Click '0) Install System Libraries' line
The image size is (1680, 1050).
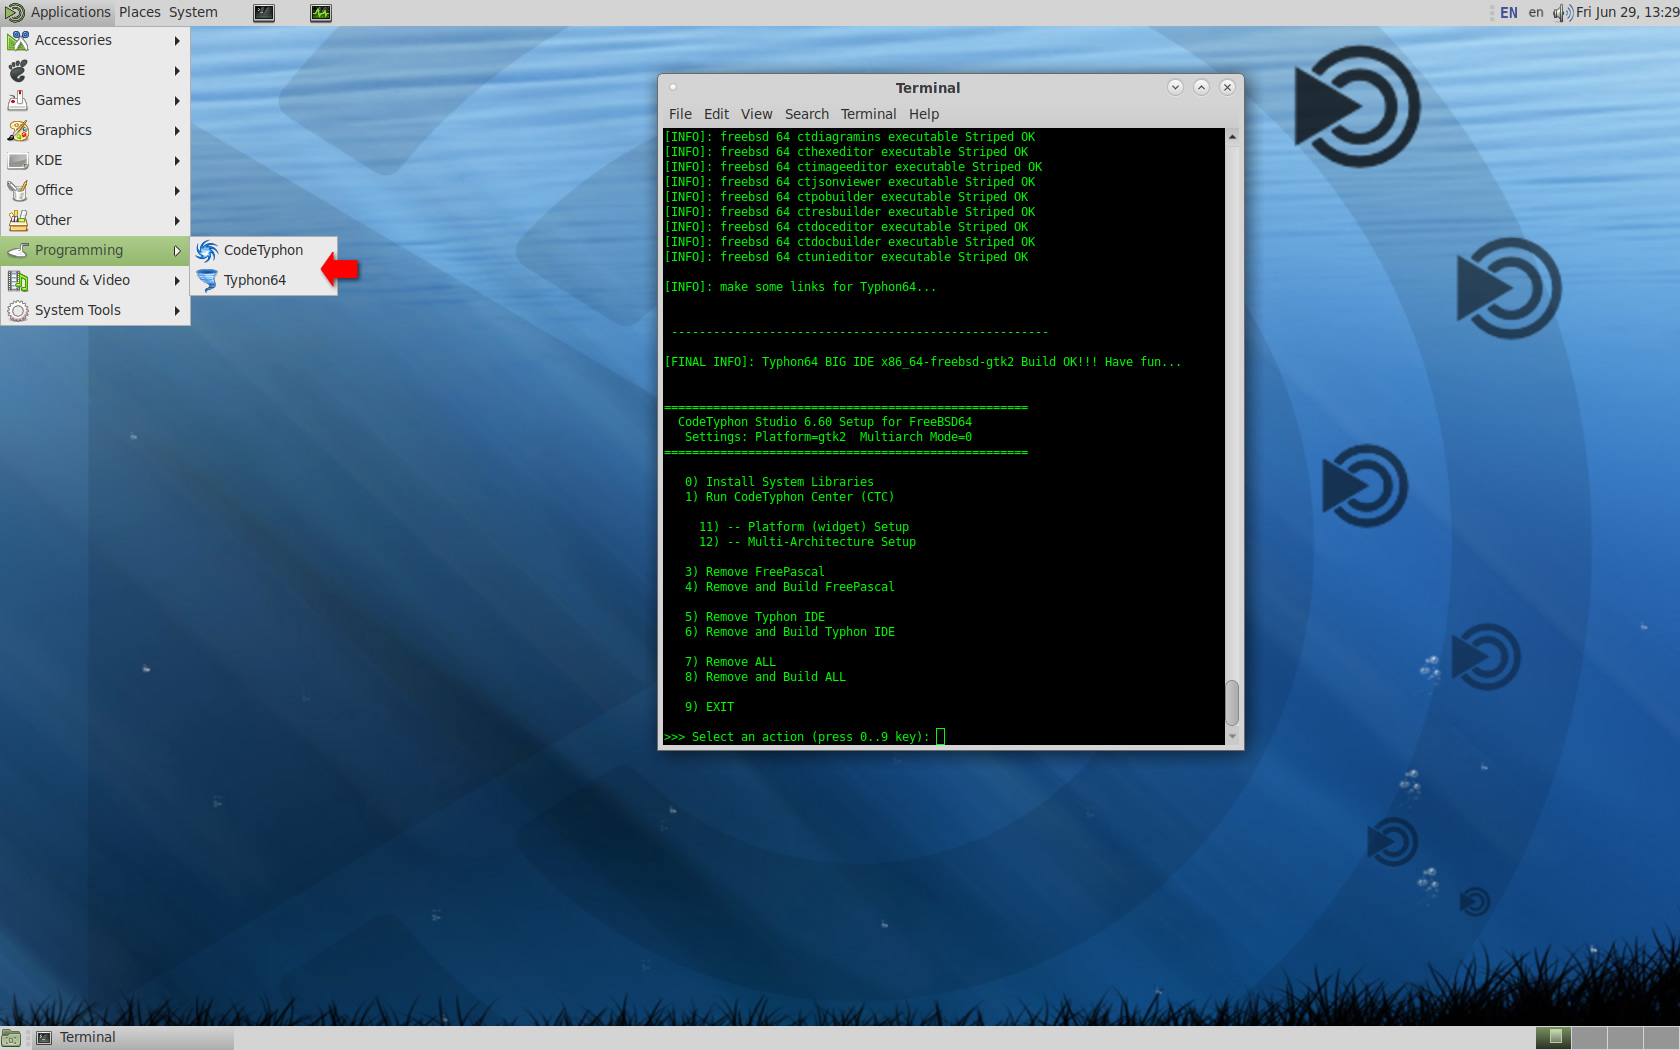[779, 482]
